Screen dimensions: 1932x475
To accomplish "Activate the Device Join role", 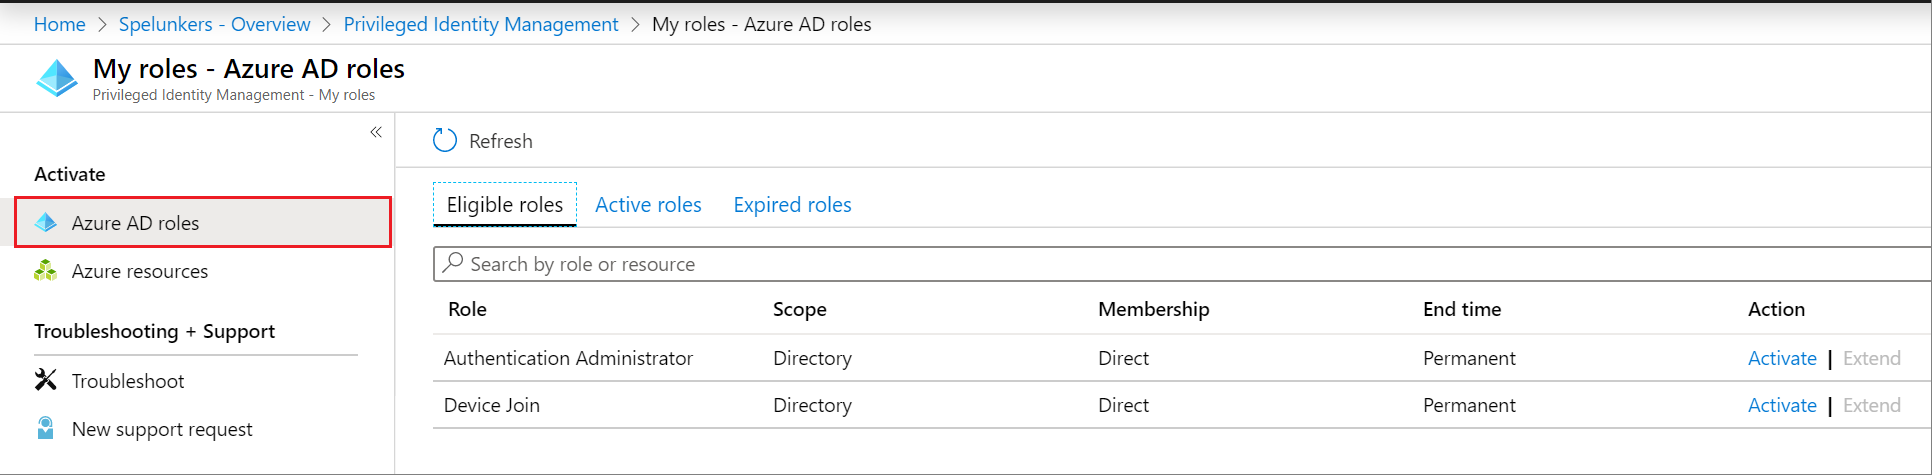I will (x=1782, y=405).
